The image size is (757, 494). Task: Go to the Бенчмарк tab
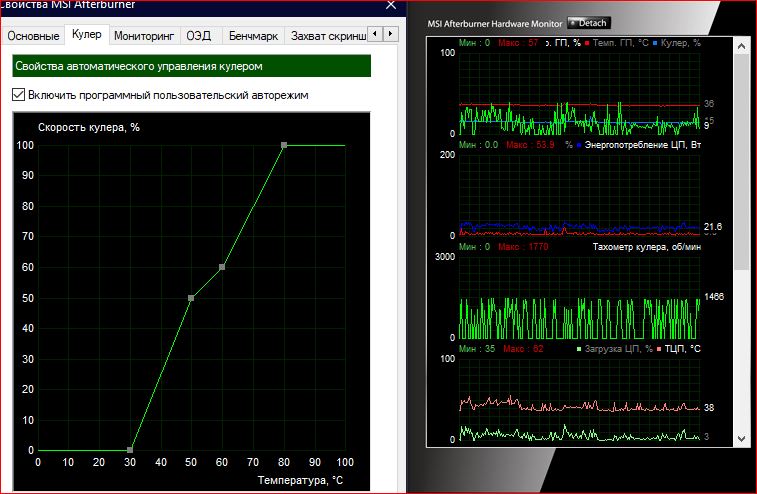[x=253, y=36]
